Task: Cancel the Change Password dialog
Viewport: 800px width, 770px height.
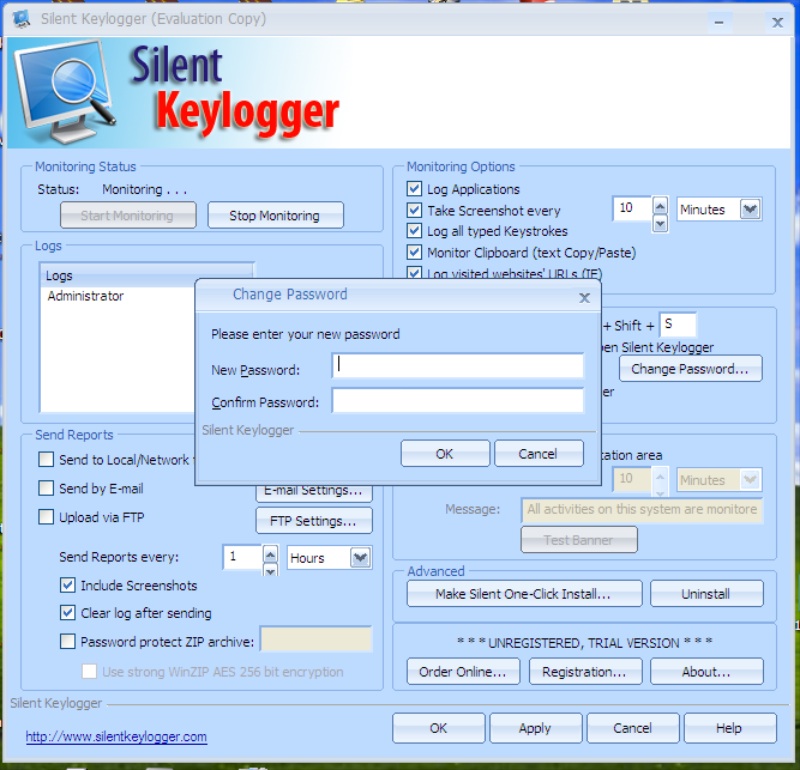Action: (538, 454)
